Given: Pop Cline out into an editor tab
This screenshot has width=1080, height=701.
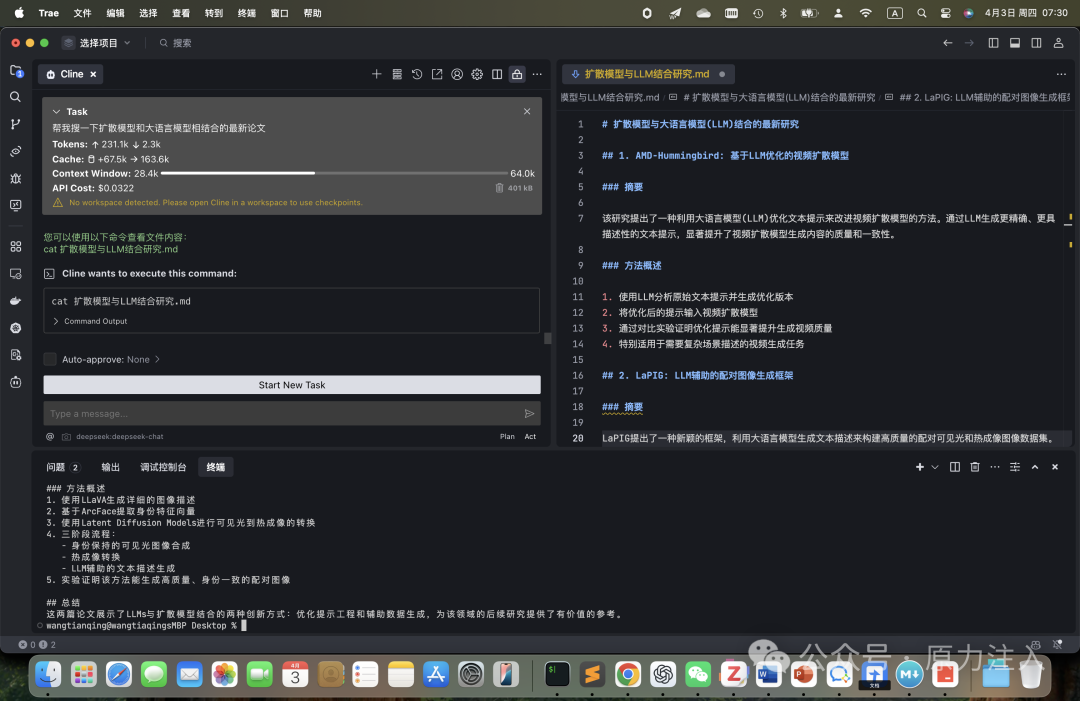Looking at the screenshot, I should [x=437, y=74].
